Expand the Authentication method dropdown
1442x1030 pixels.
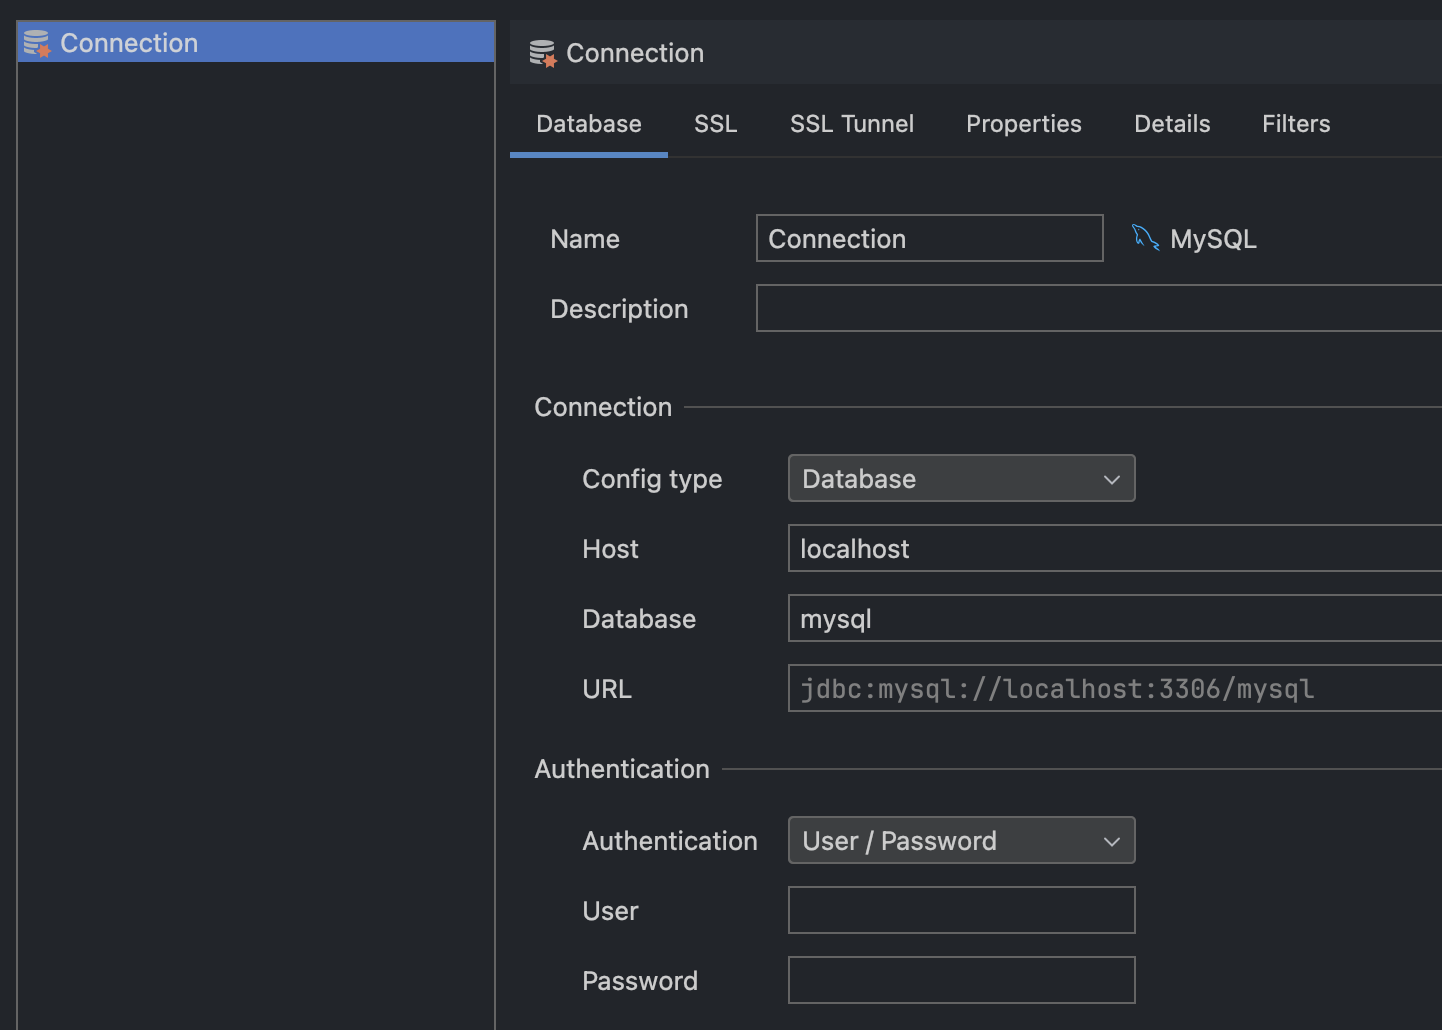960,841
